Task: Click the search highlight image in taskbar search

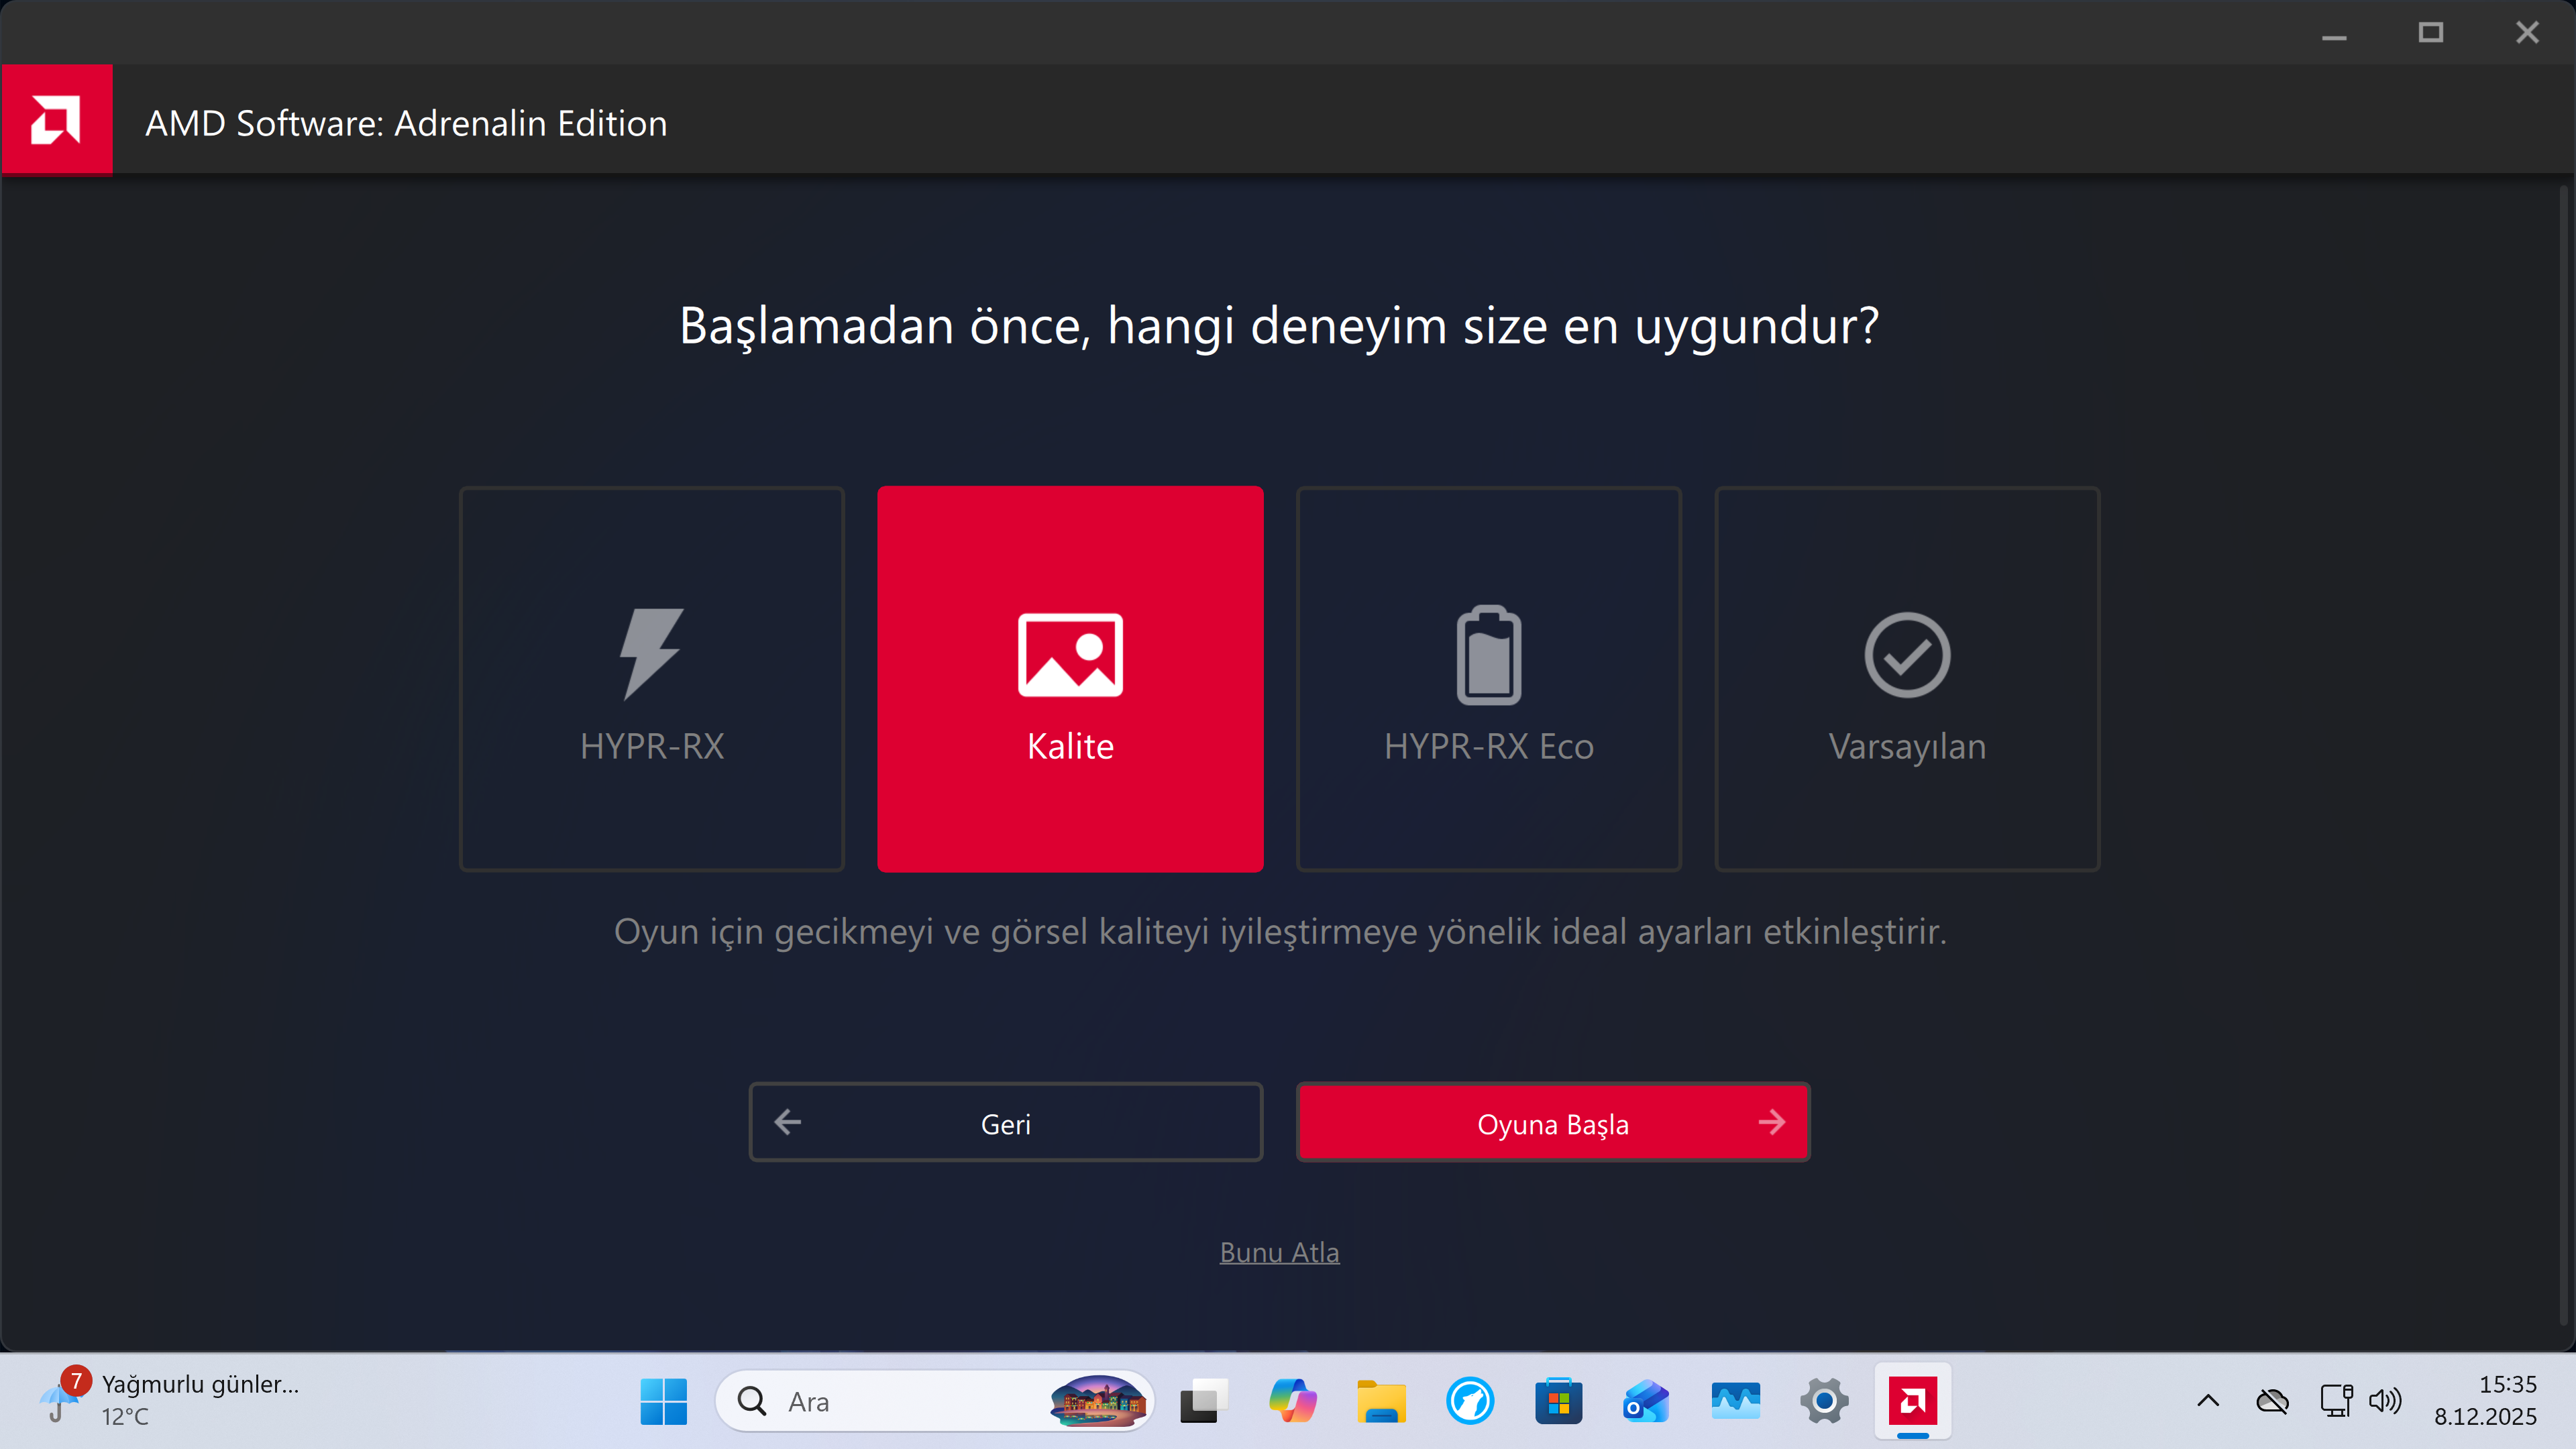Action: point(1098,1401)
